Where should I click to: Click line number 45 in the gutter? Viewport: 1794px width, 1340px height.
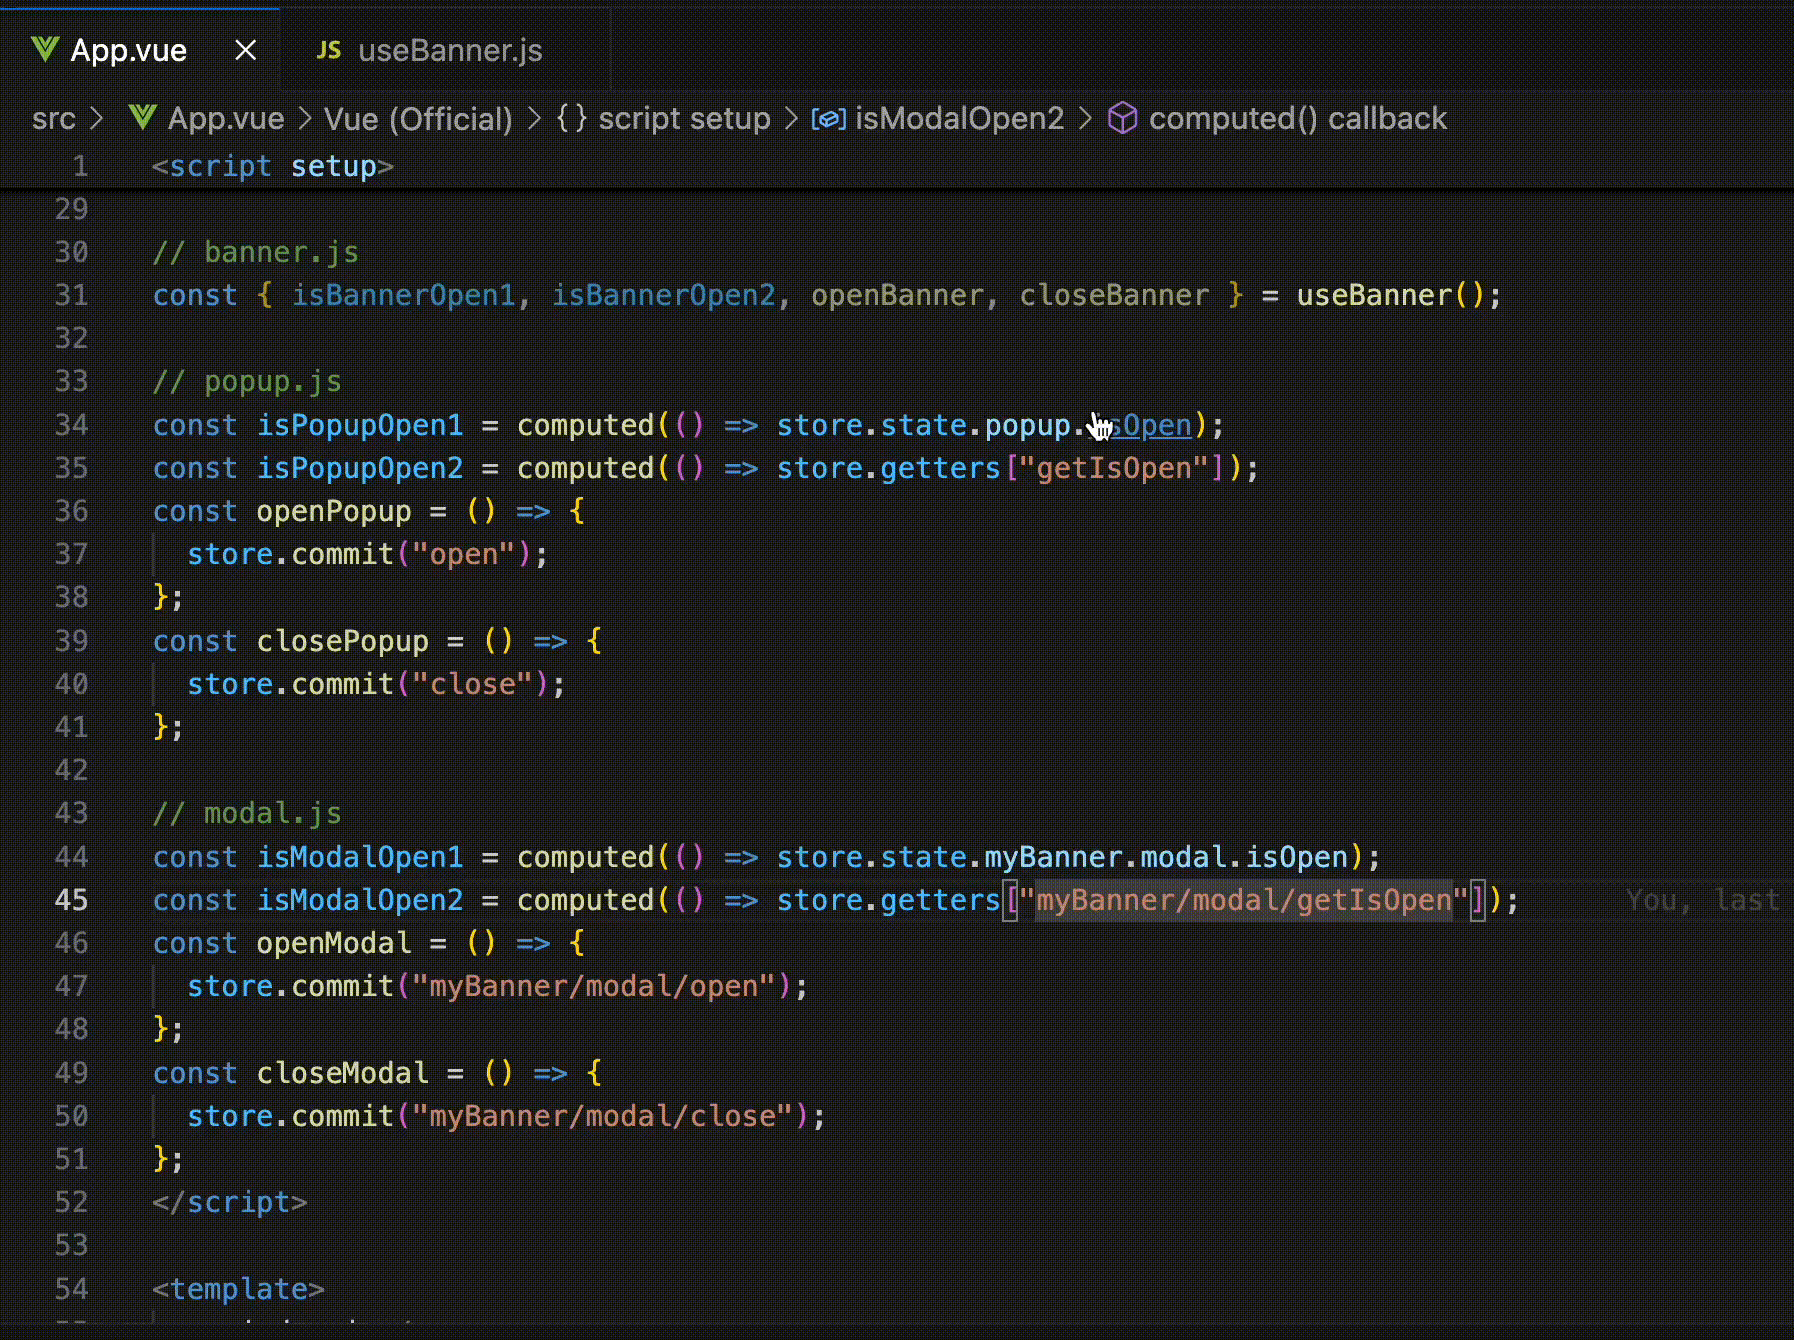(x=71, y=900)
